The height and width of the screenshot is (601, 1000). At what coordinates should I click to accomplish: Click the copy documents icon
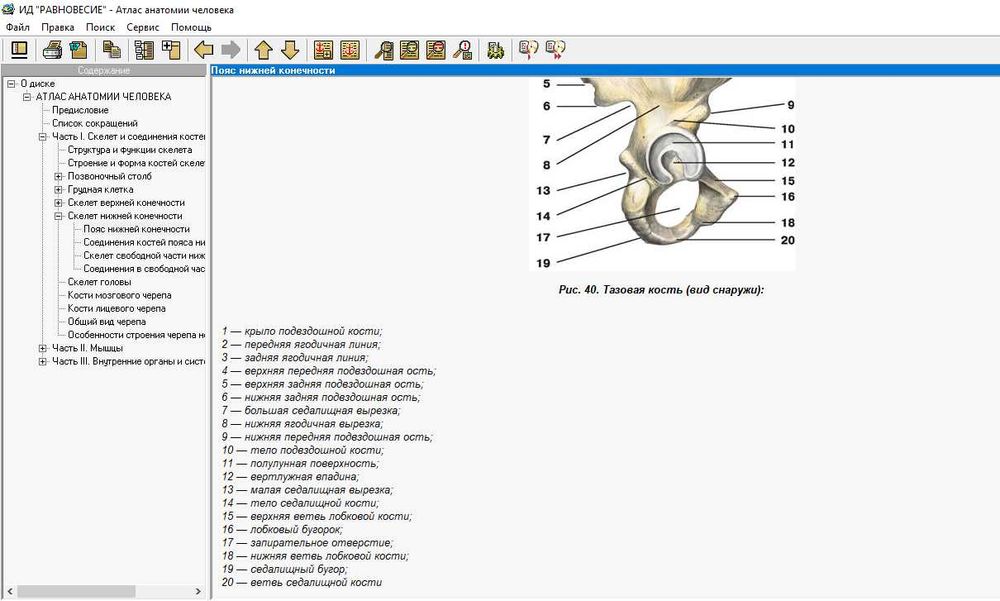tap(112, 49)
